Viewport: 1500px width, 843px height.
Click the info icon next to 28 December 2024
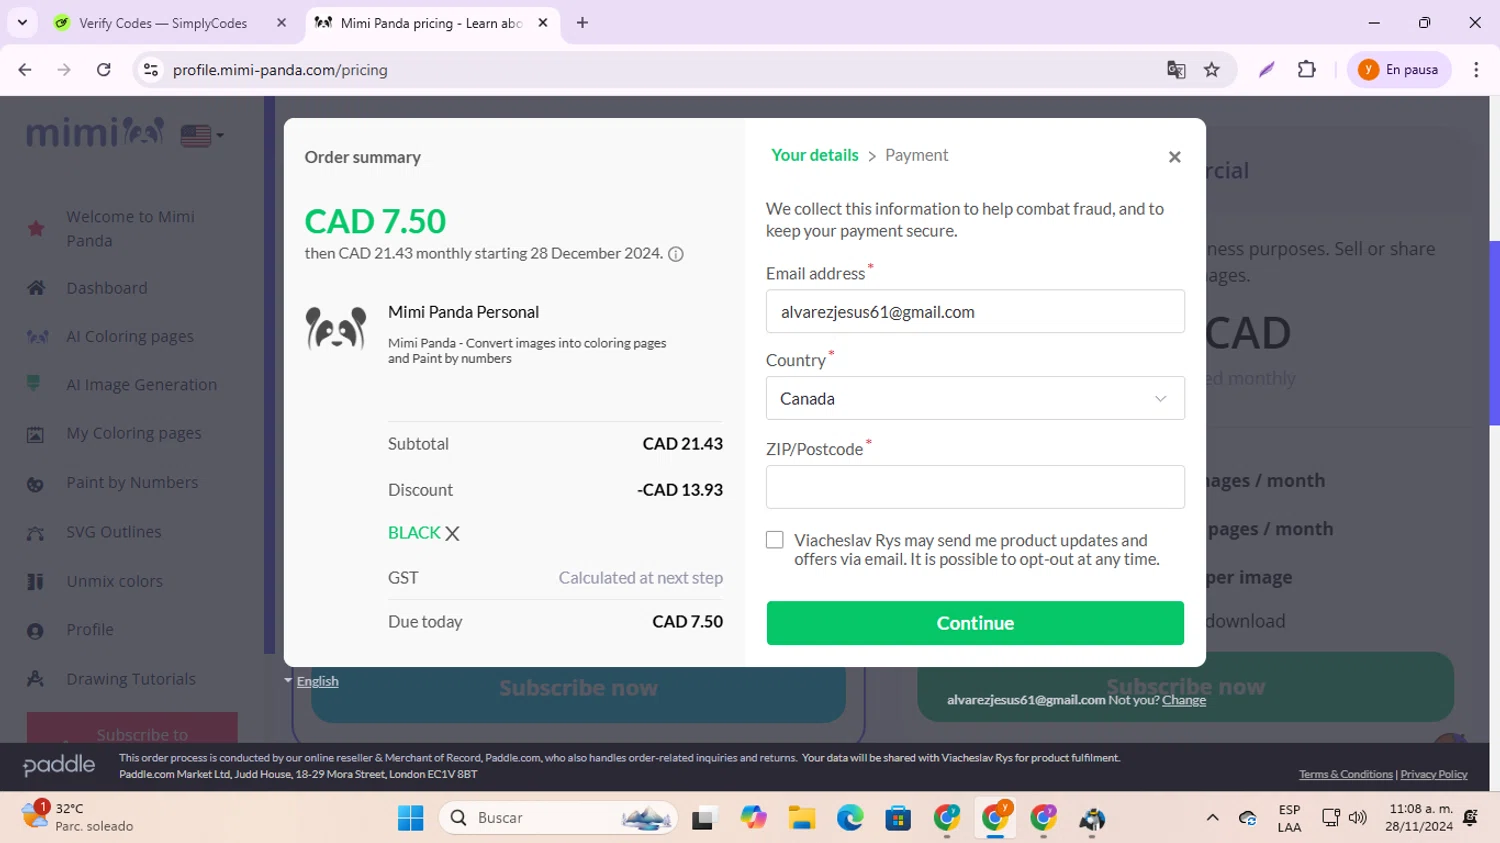coord(676,254)
